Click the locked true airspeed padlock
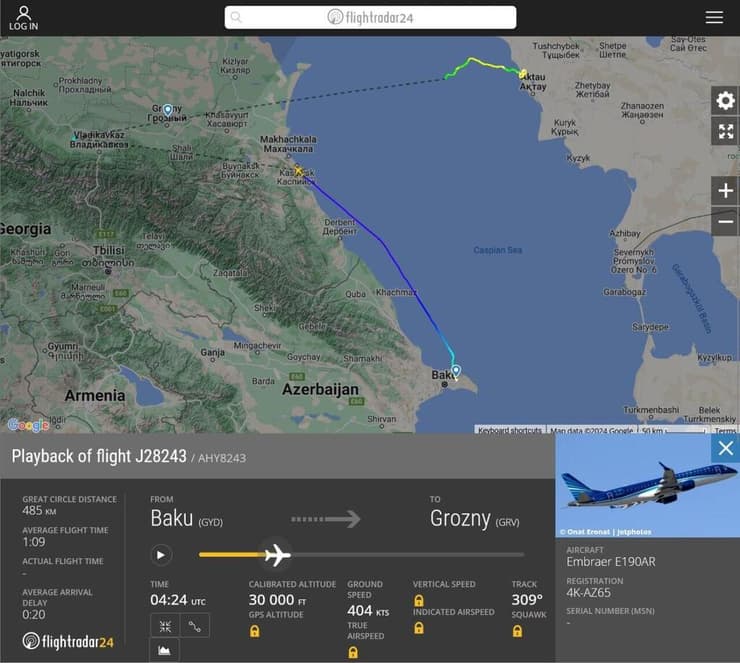The width and height of the screenshot is (740, 663). pos(353,652)
